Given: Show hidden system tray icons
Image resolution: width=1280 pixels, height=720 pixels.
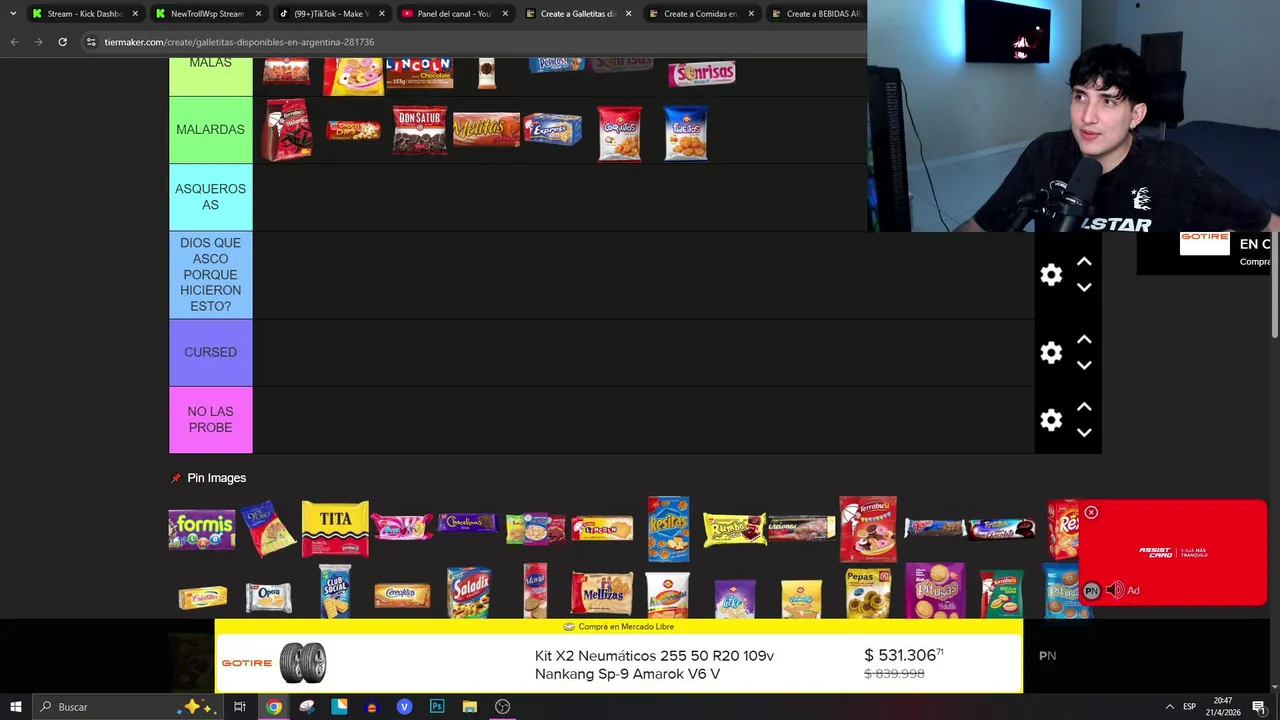Looking at the screenshot, I should (x=1169, y=707).
